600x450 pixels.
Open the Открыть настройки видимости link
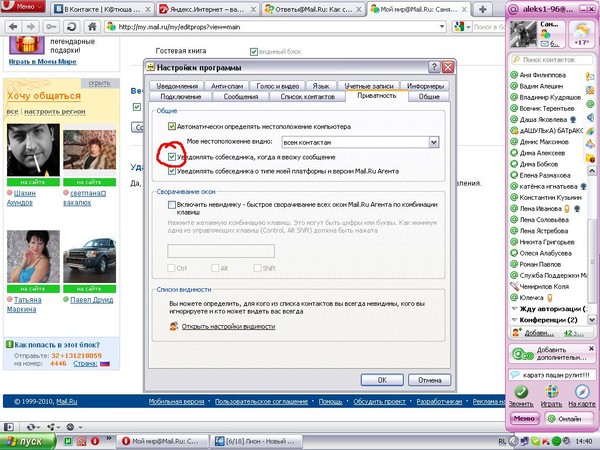[x=228, y=326]
